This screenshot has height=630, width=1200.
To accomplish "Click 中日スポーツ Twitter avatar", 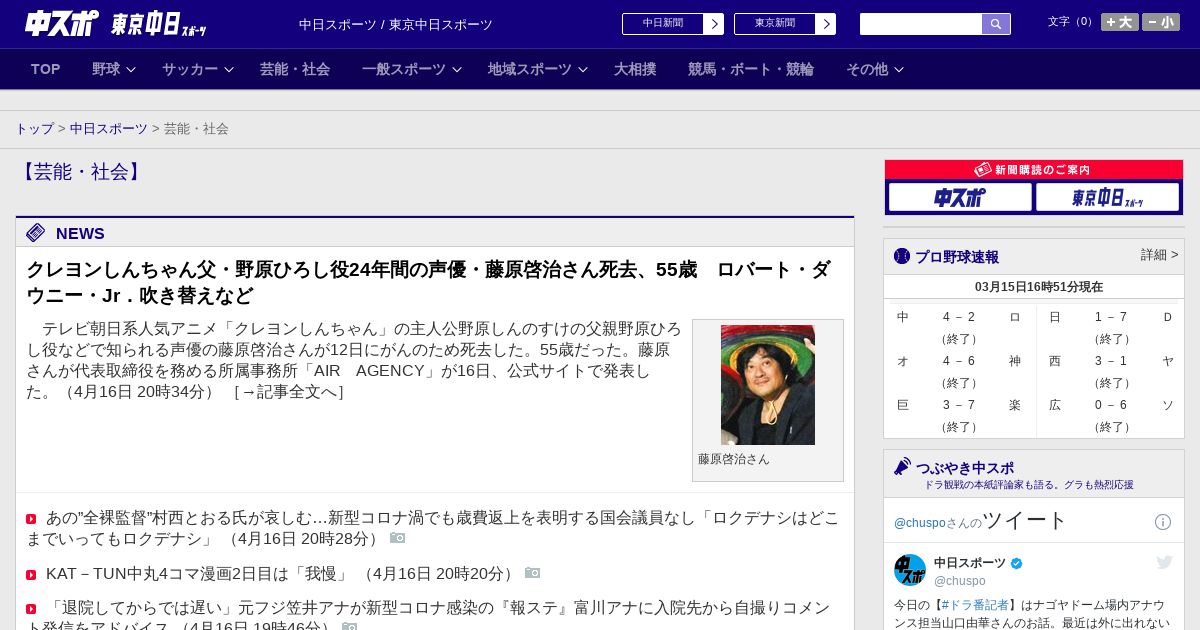I will click(910, 570).
